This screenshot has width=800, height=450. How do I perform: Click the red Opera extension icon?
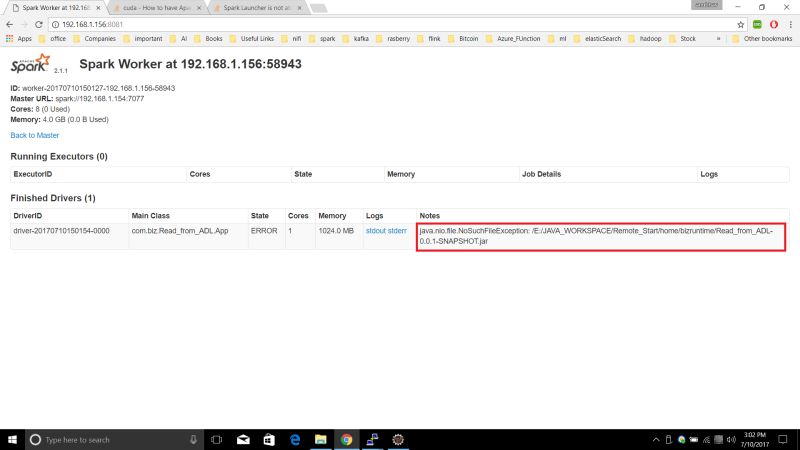[774, 24]
